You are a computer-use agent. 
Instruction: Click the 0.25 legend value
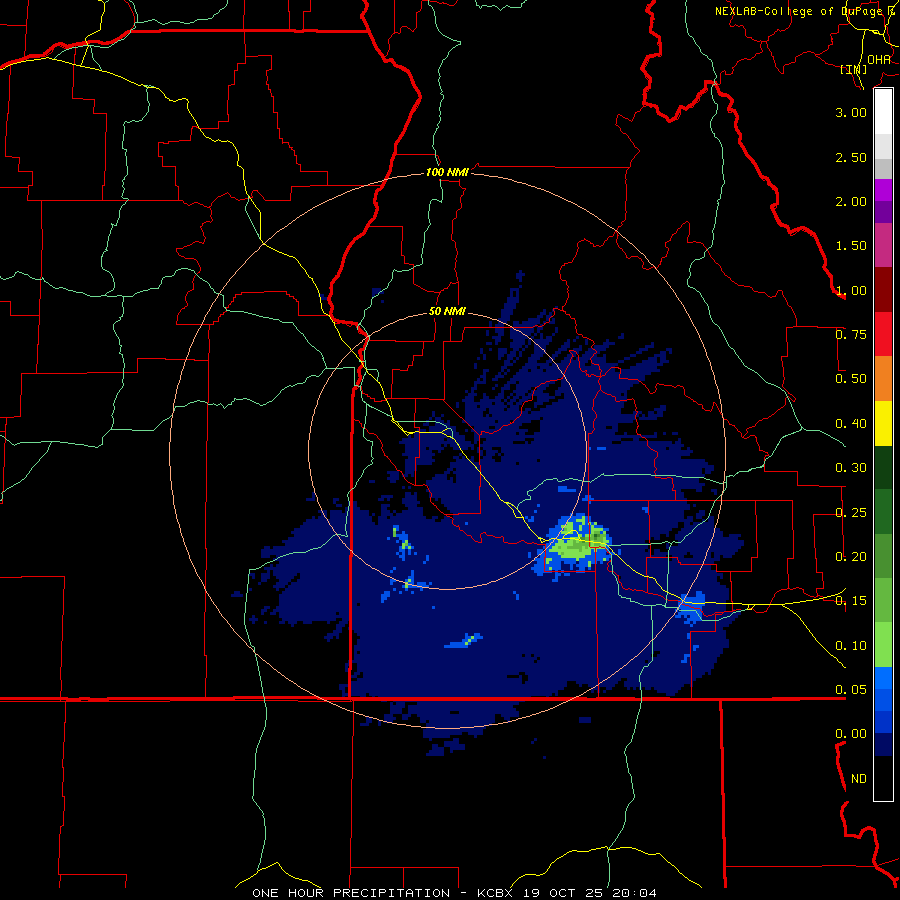pos(851,513)
